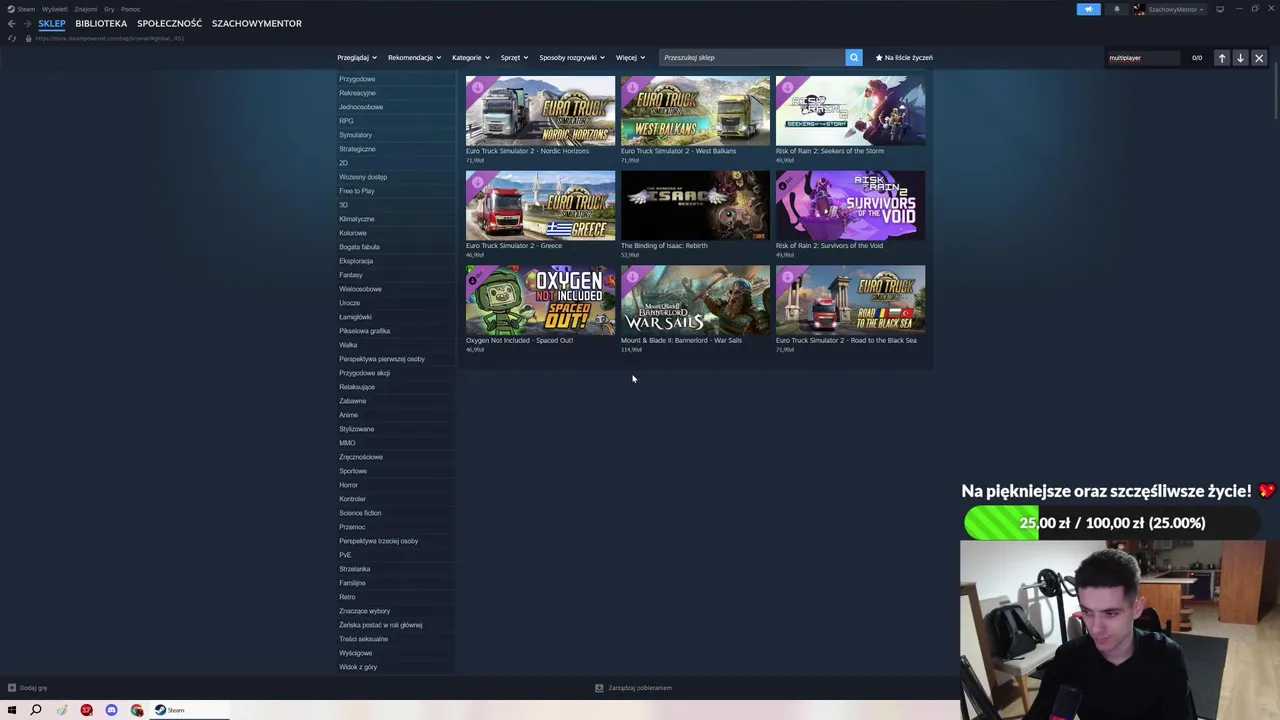Open the announcements megaphone icon

point(1089,9)
